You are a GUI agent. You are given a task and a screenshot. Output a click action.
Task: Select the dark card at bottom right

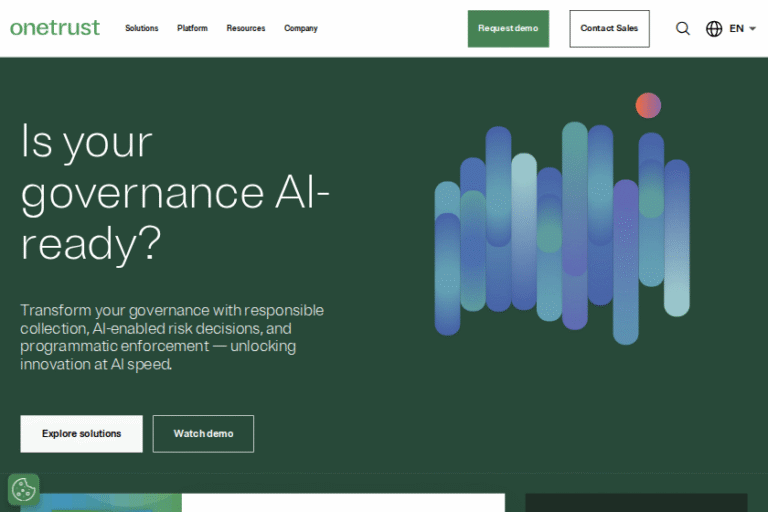(x=635, y=502)
